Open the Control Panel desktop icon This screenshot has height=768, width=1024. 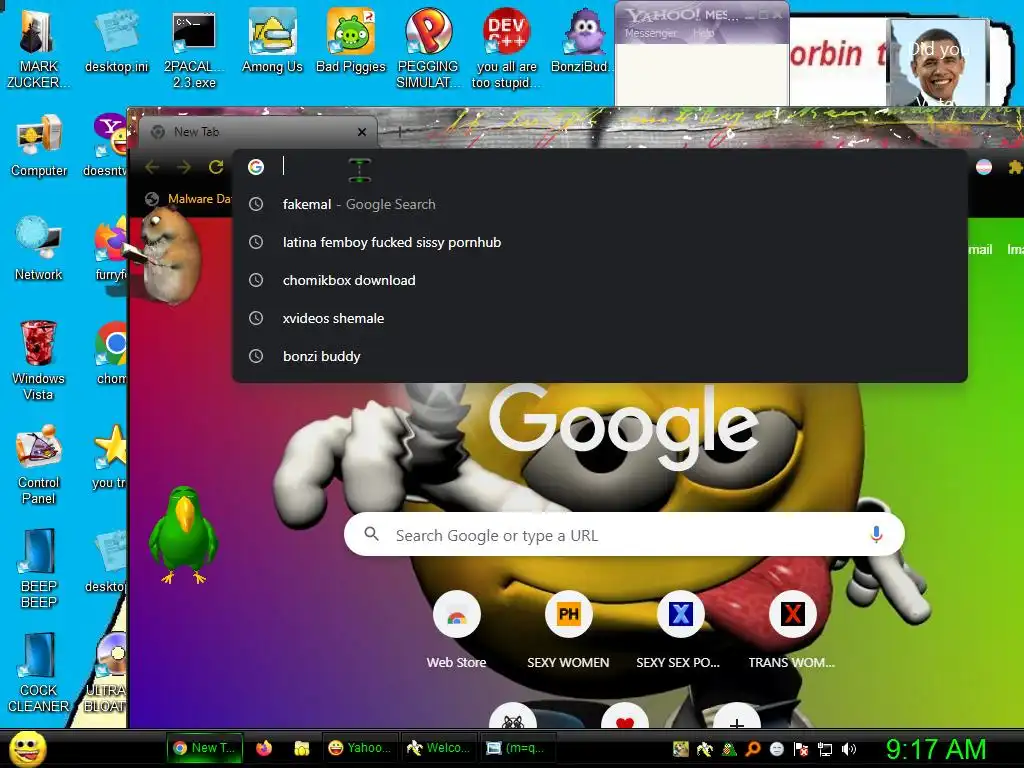(x=39, y=465)
